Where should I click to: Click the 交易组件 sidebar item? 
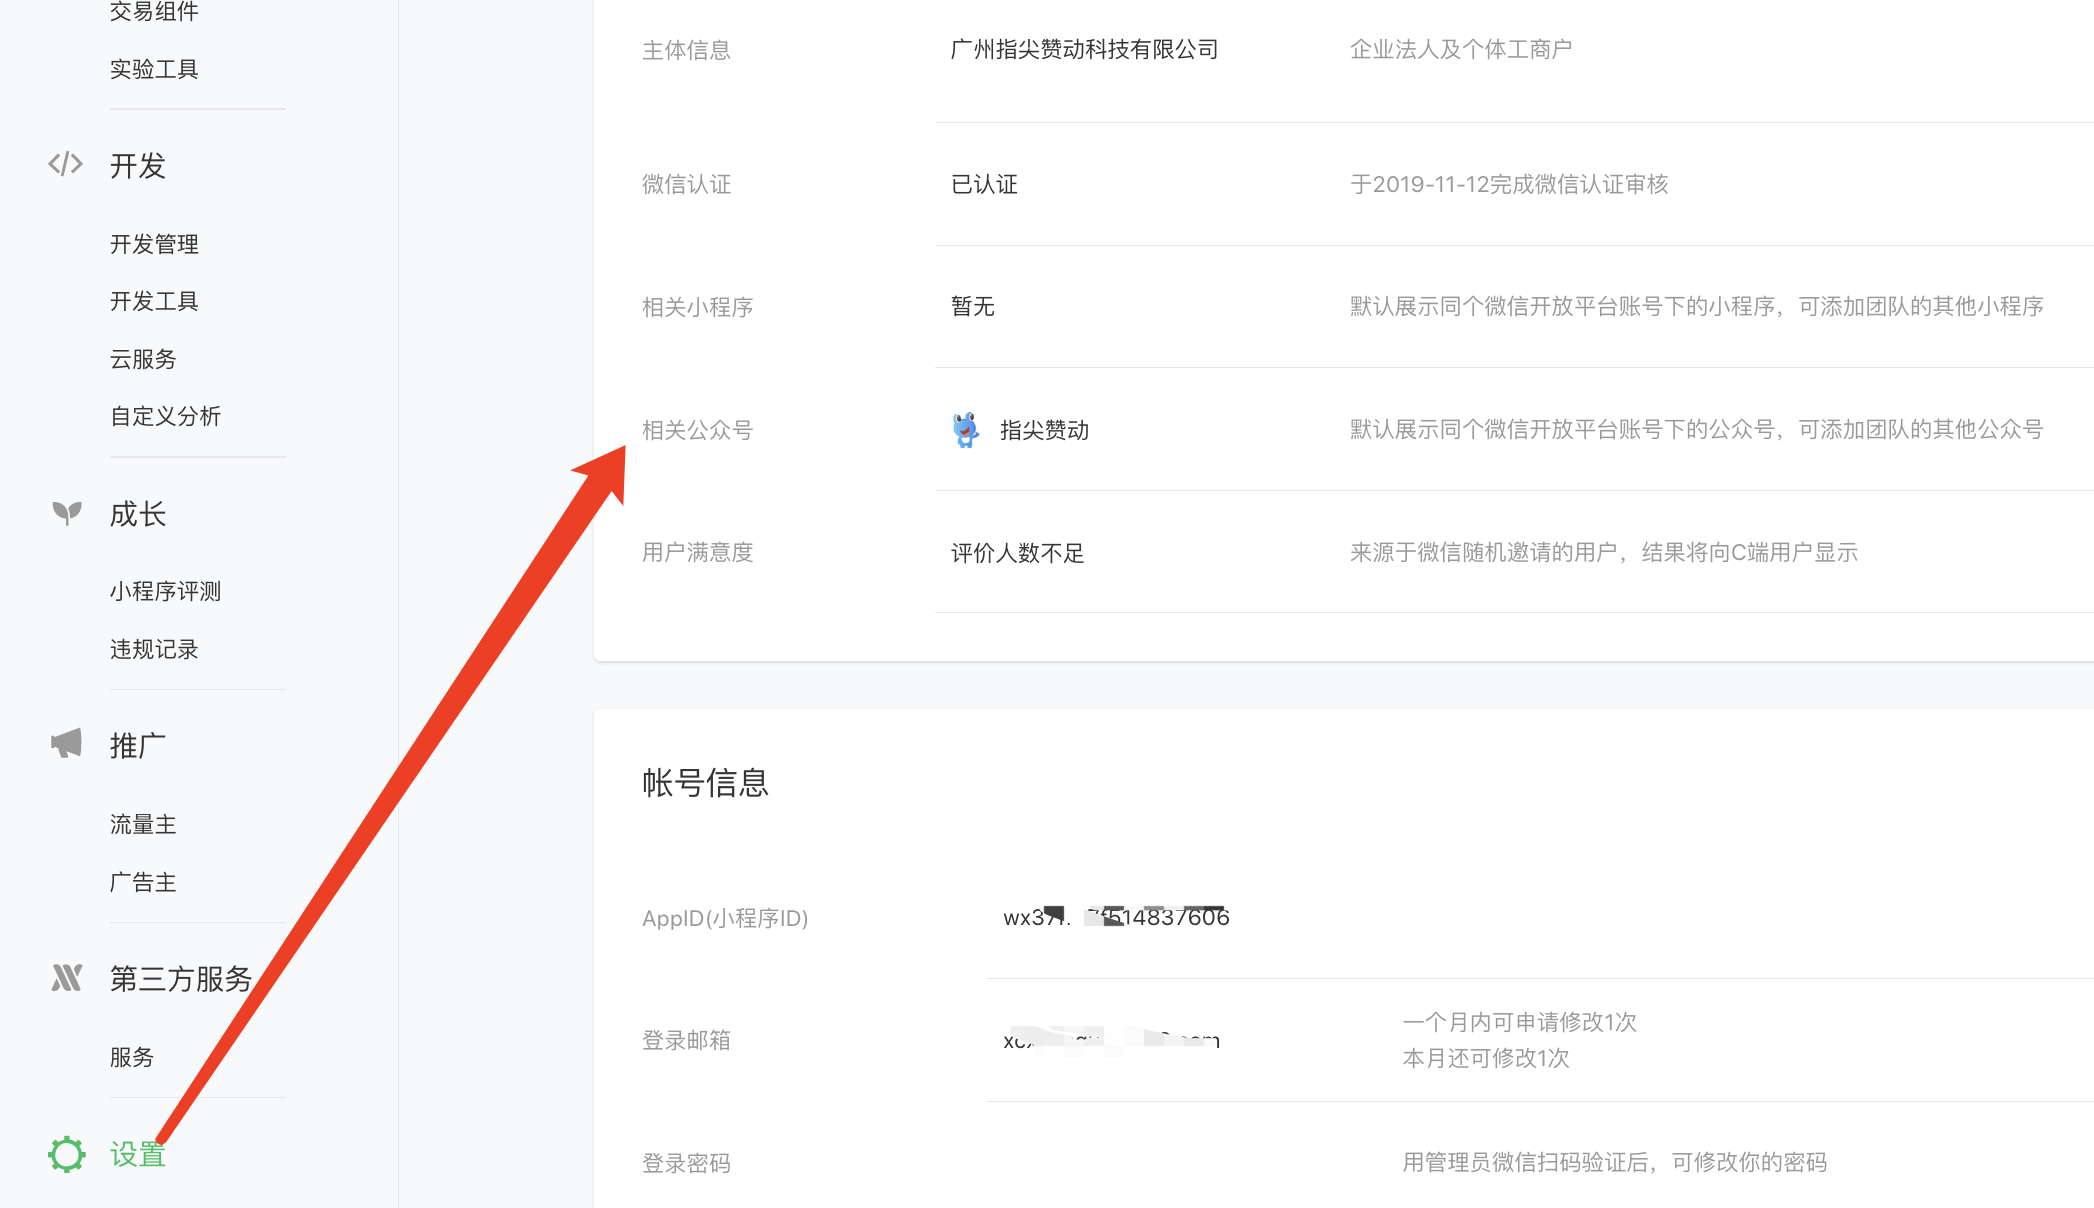(154, 12)
